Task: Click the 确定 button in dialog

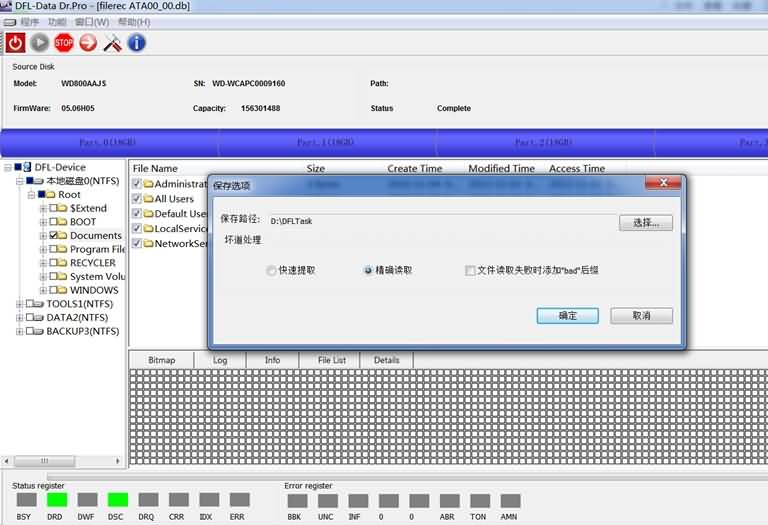Action: (x=567, y=315)
